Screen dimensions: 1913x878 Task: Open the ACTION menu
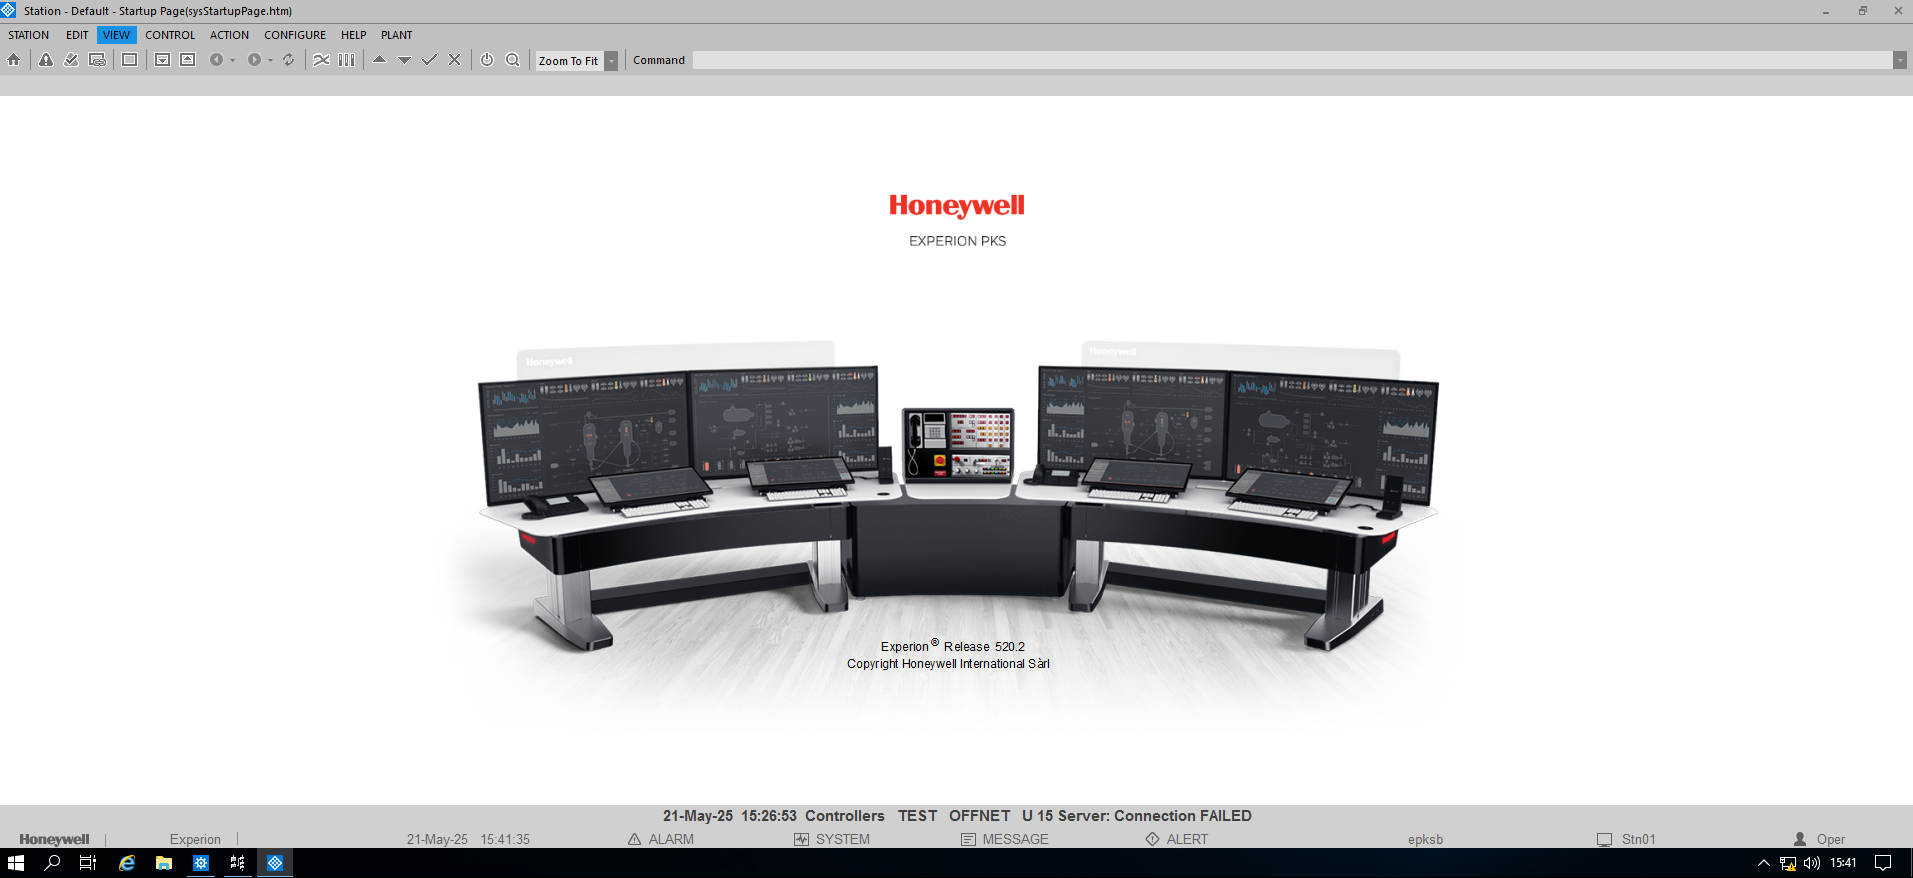[x=229, y=35]
